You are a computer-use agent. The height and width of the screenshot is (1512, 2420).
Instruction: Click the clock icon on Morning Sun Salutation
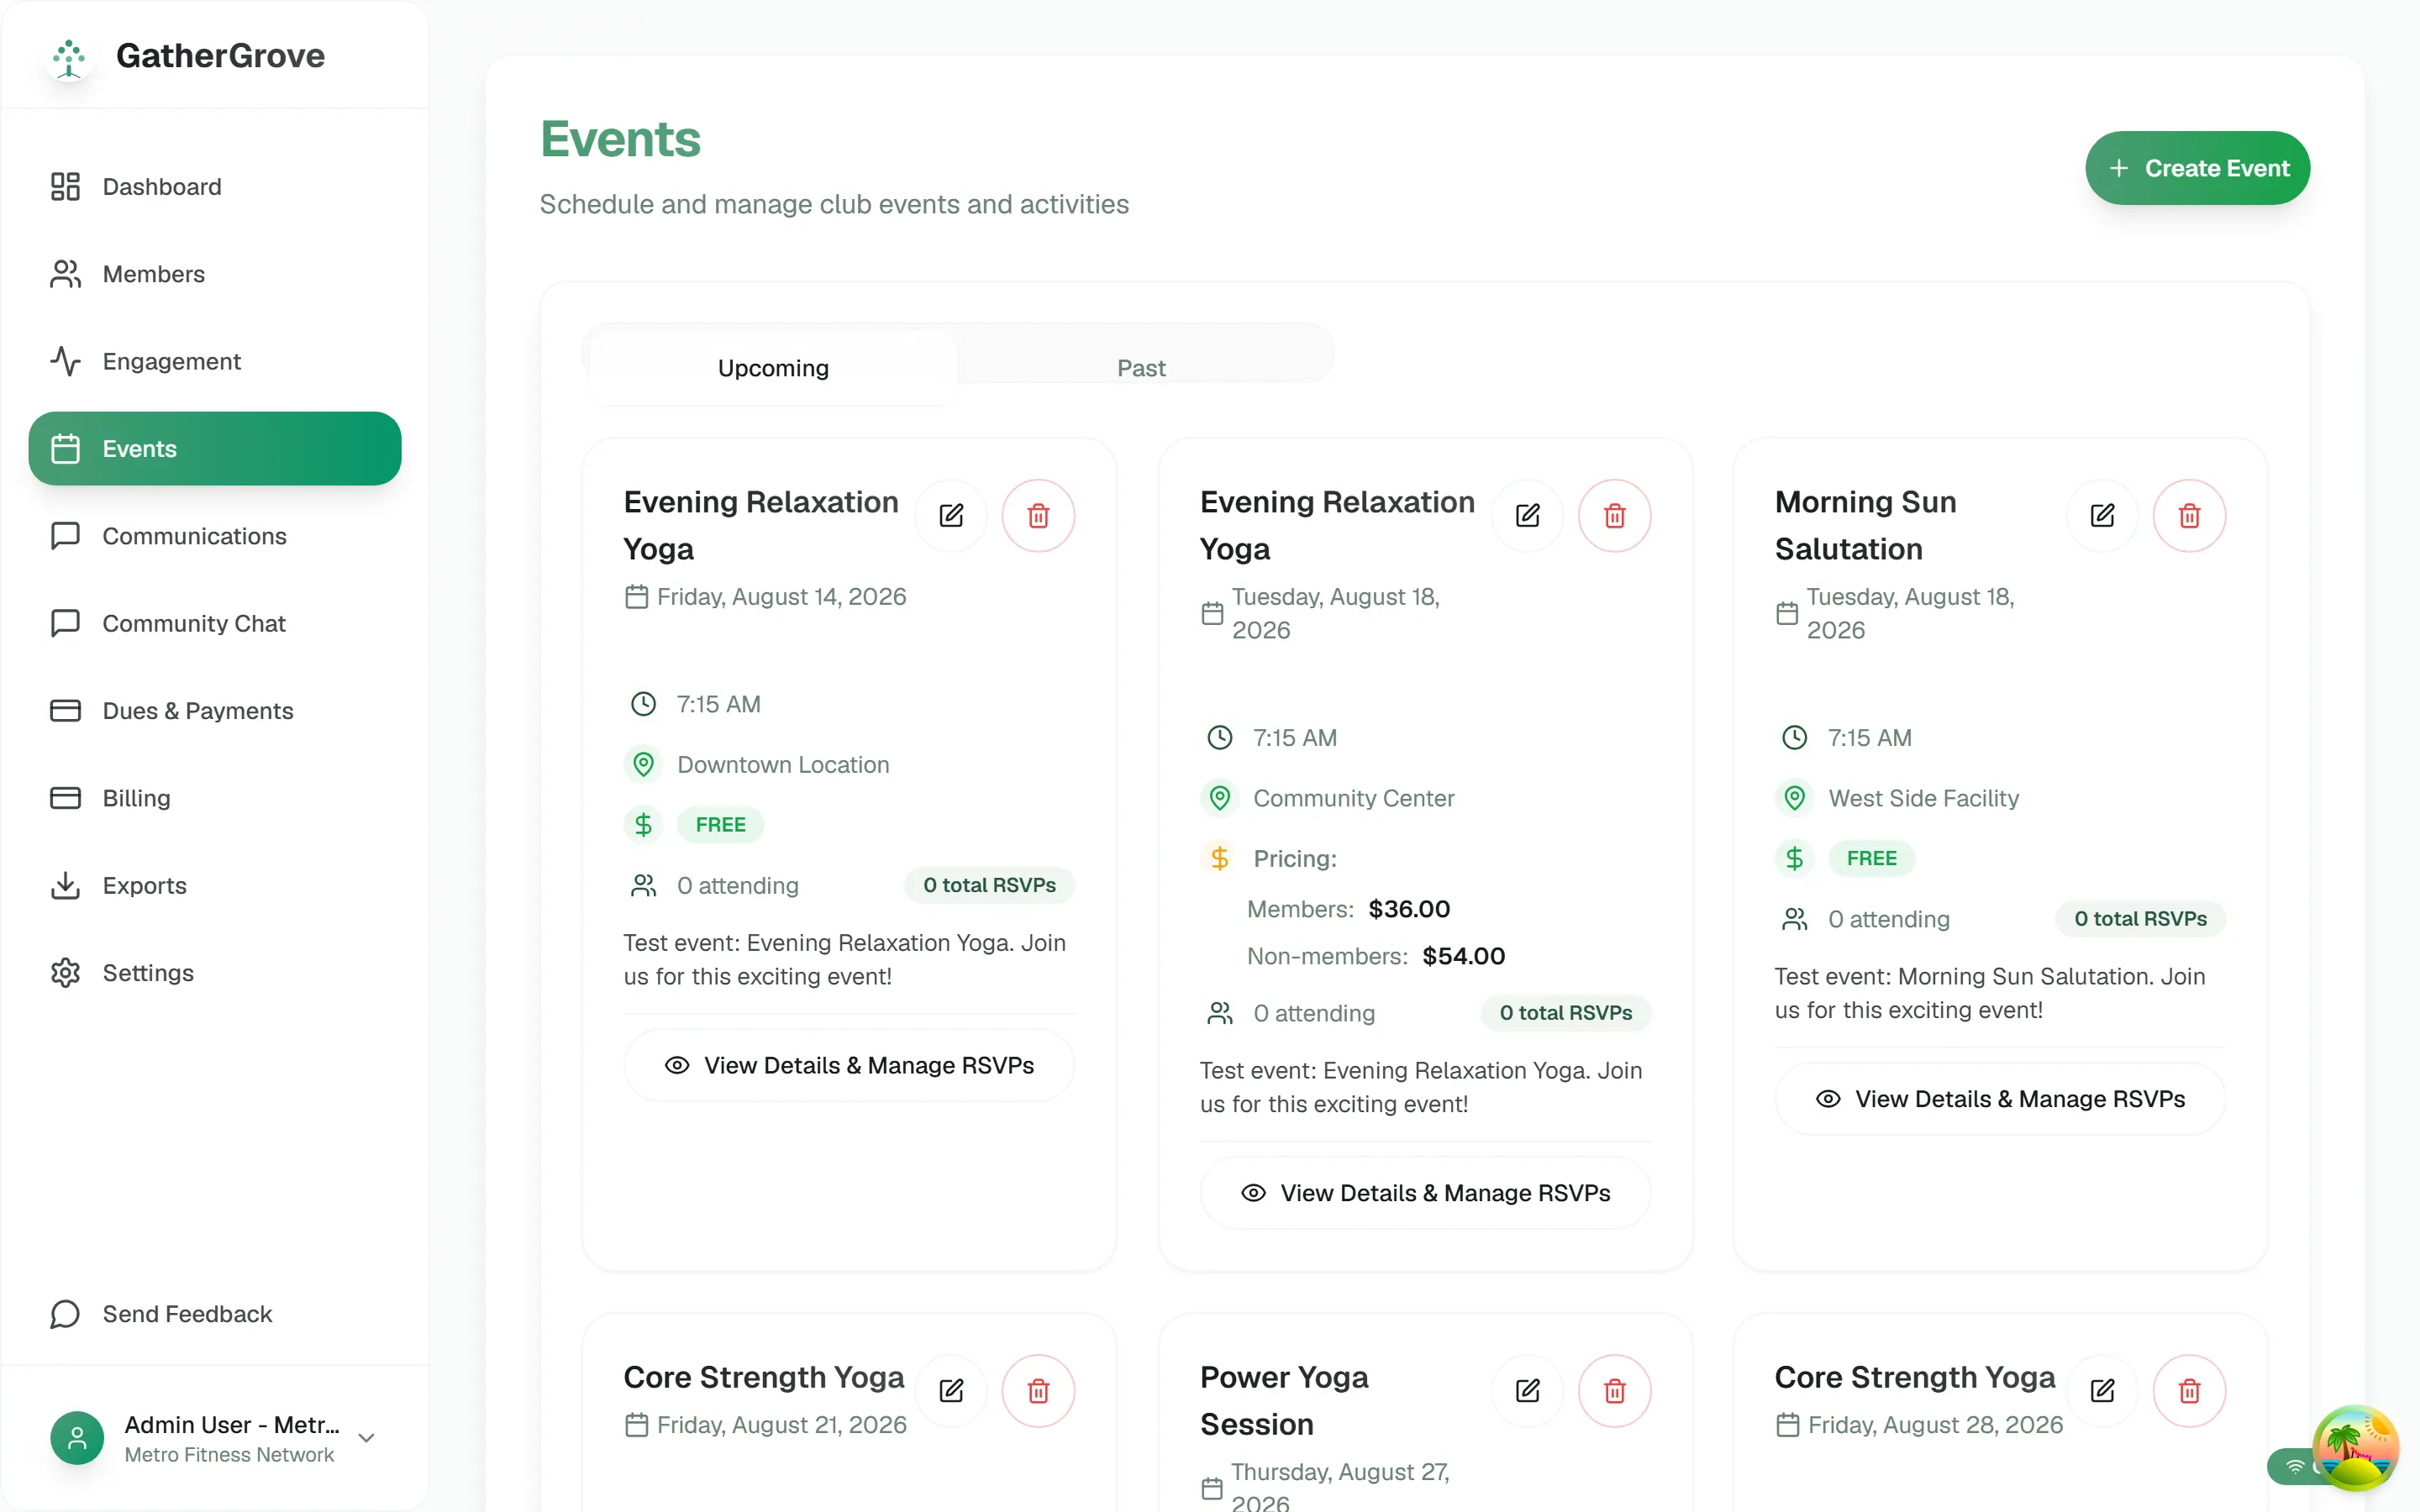(x=1794, y=738)
